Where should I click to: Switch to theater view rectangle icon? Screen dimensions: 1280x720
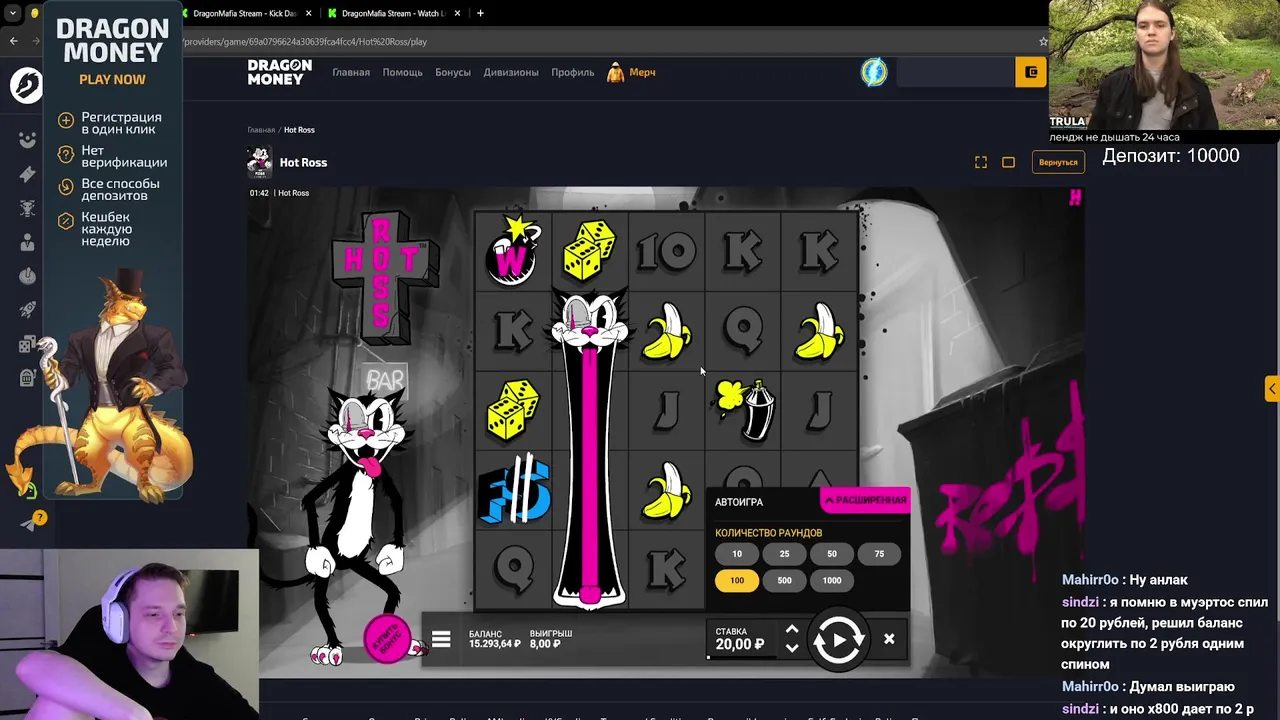[1009, 162]
